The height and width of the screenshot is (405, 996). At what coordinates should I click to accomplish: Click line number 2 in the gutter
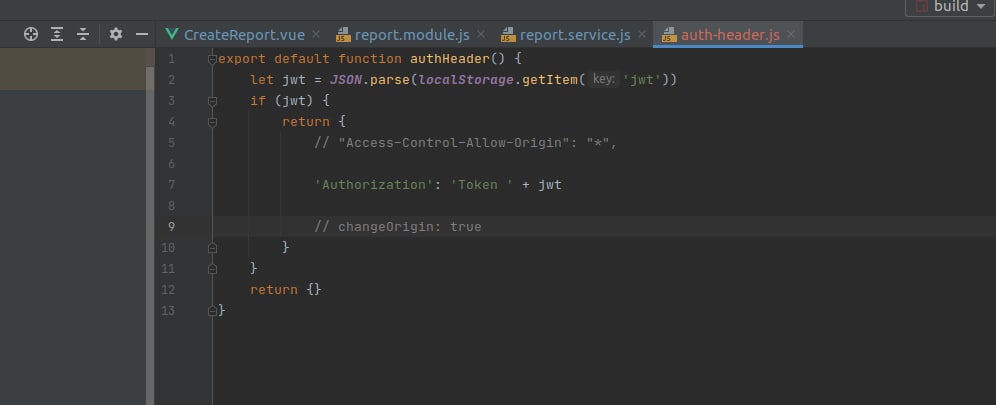(x=172, y=80)
